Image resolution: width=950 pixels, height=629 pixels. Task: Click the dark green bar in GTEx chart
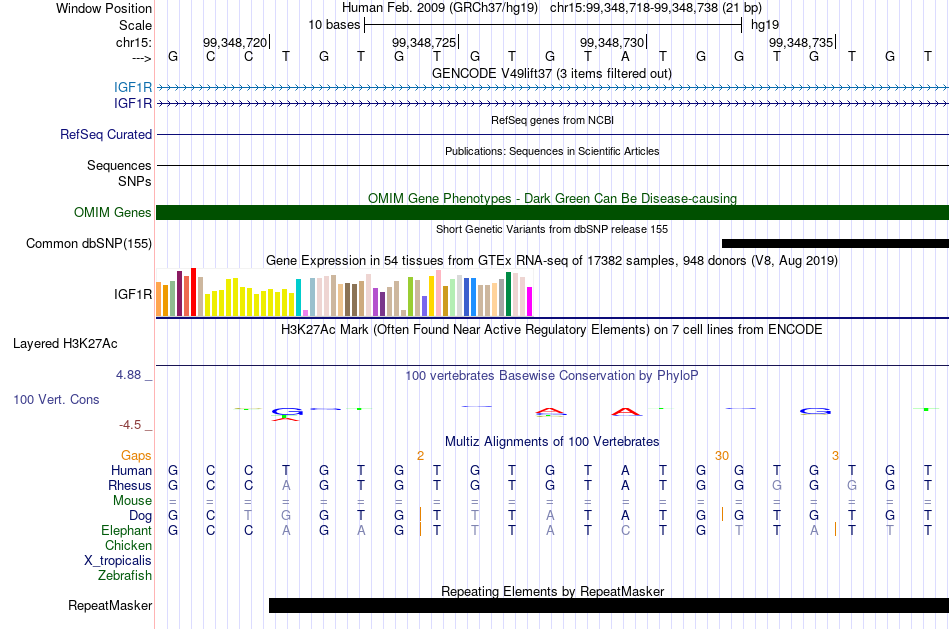point(508,294)
